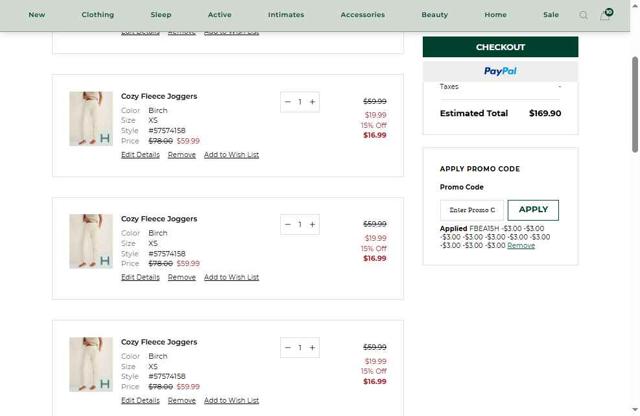The image size is (640, 416).
Task: Open the New menu item
Action: pyautogui.click(x=37, y=15)
